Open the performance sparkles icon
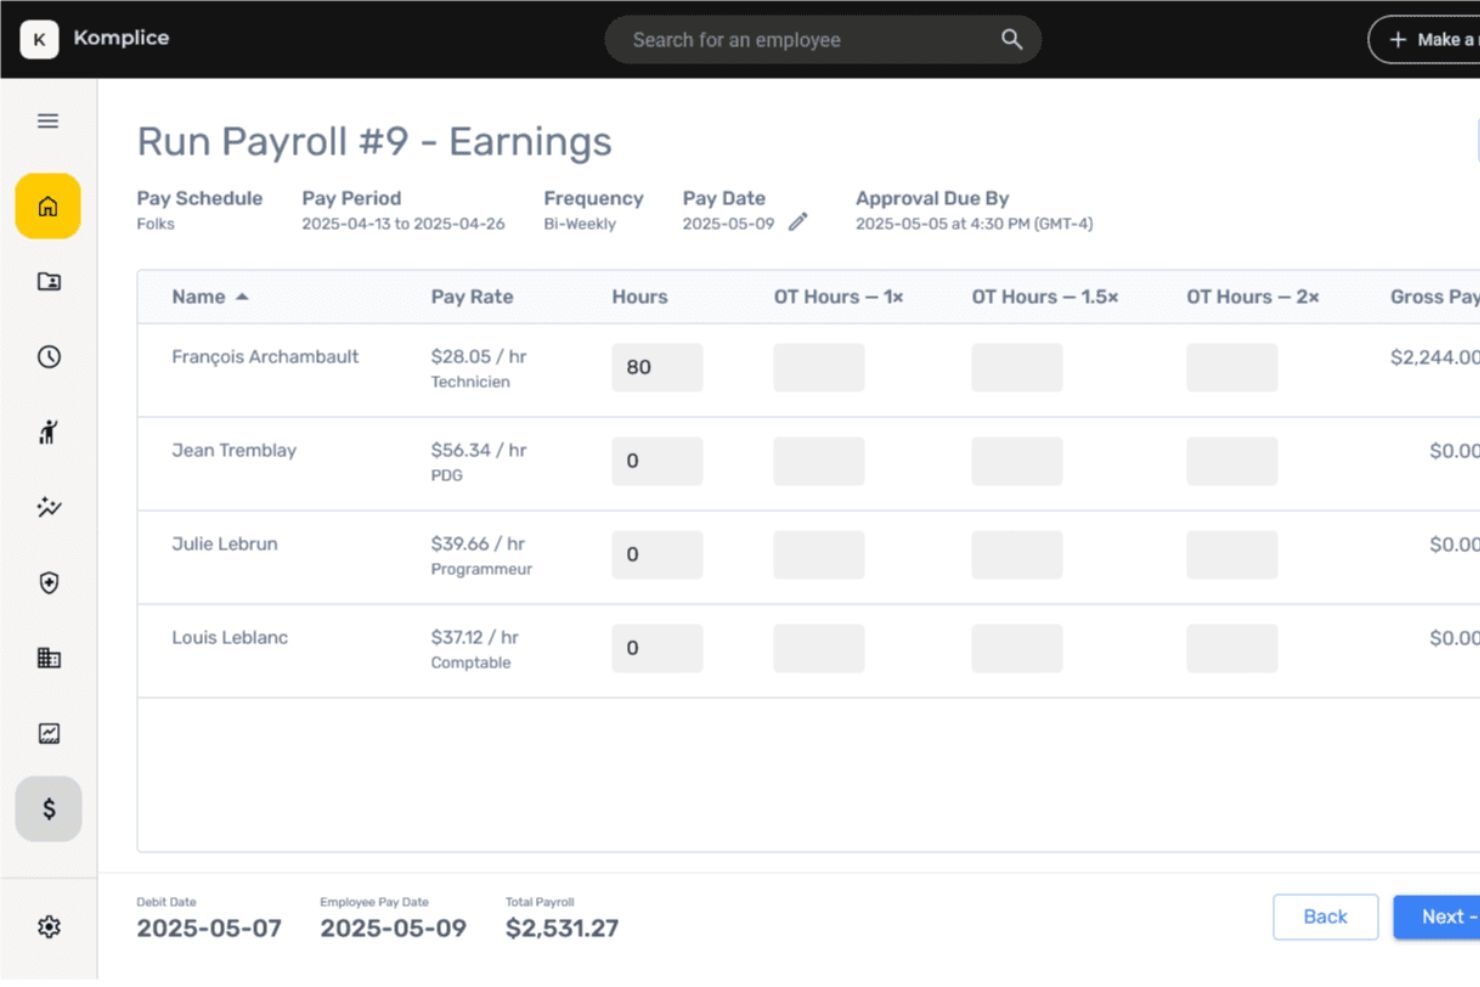Image resolution: width=1480 pixels, height=987 pixels. (x=47, y=507)
